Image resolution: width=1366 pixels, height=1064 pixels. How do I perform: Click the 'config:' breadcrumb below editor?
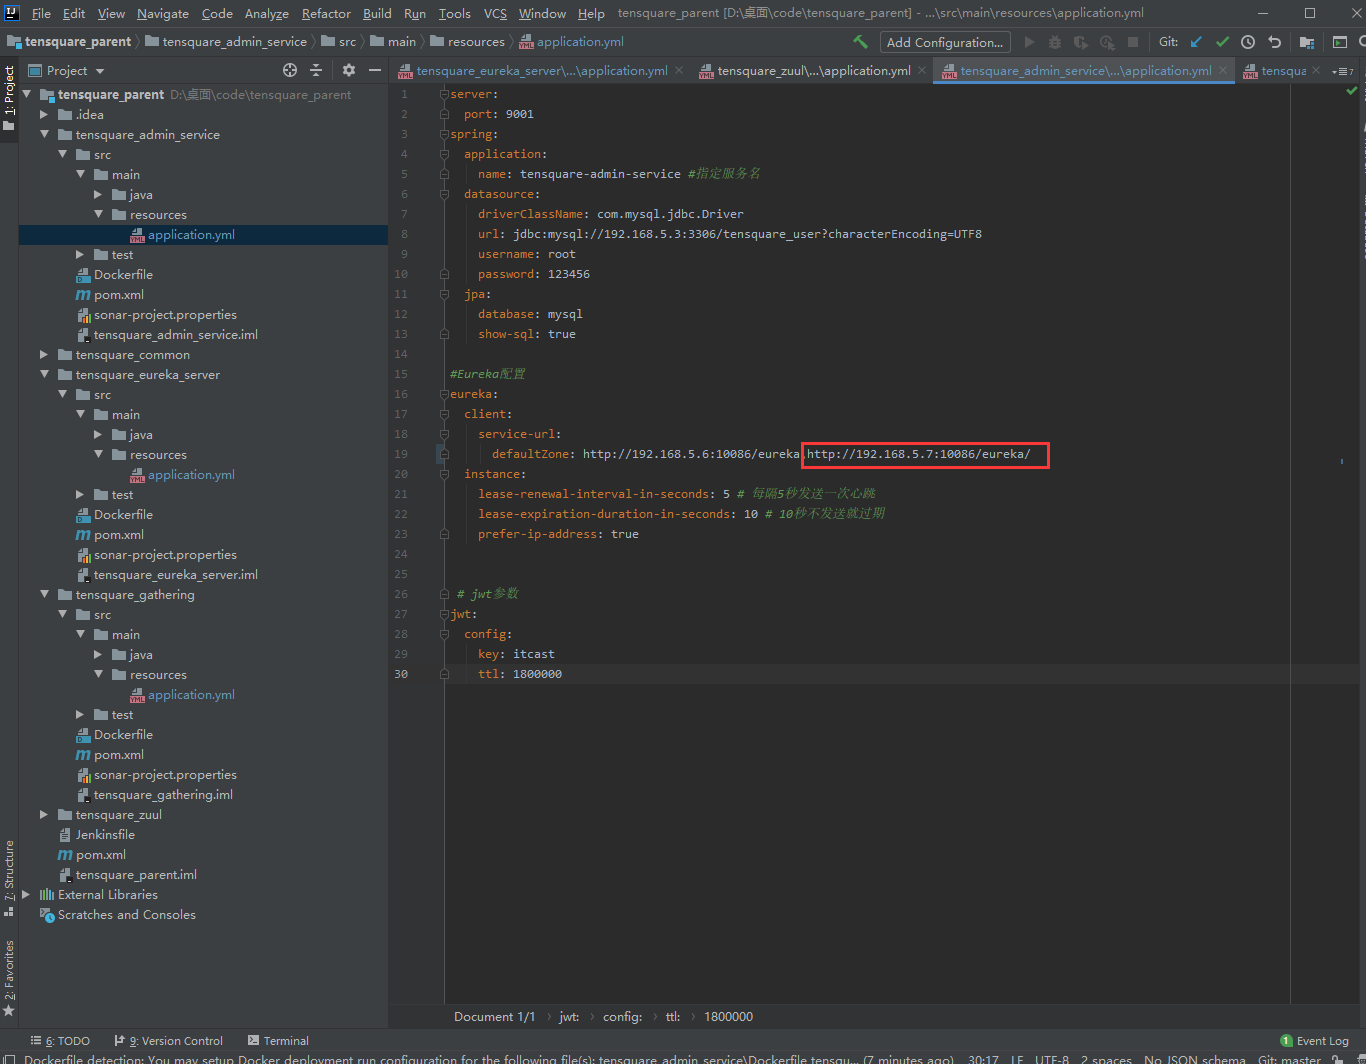point(622,1017)
